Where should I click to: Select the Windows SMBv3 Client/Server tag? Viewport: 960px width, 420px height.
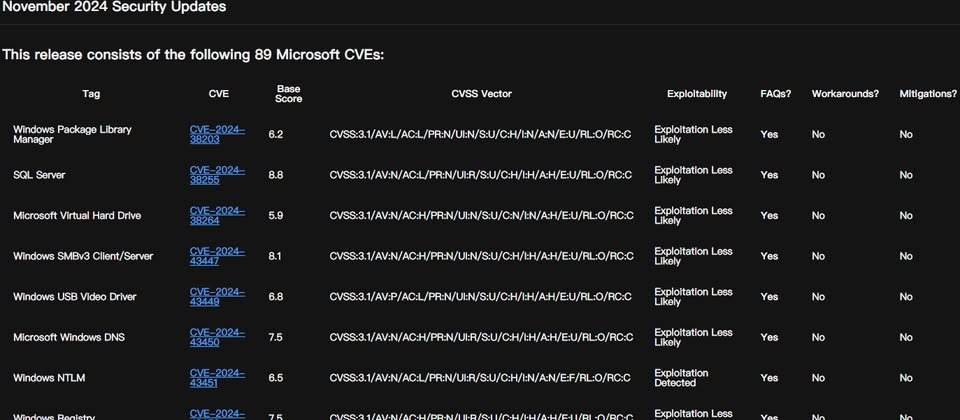coord(83,256)
